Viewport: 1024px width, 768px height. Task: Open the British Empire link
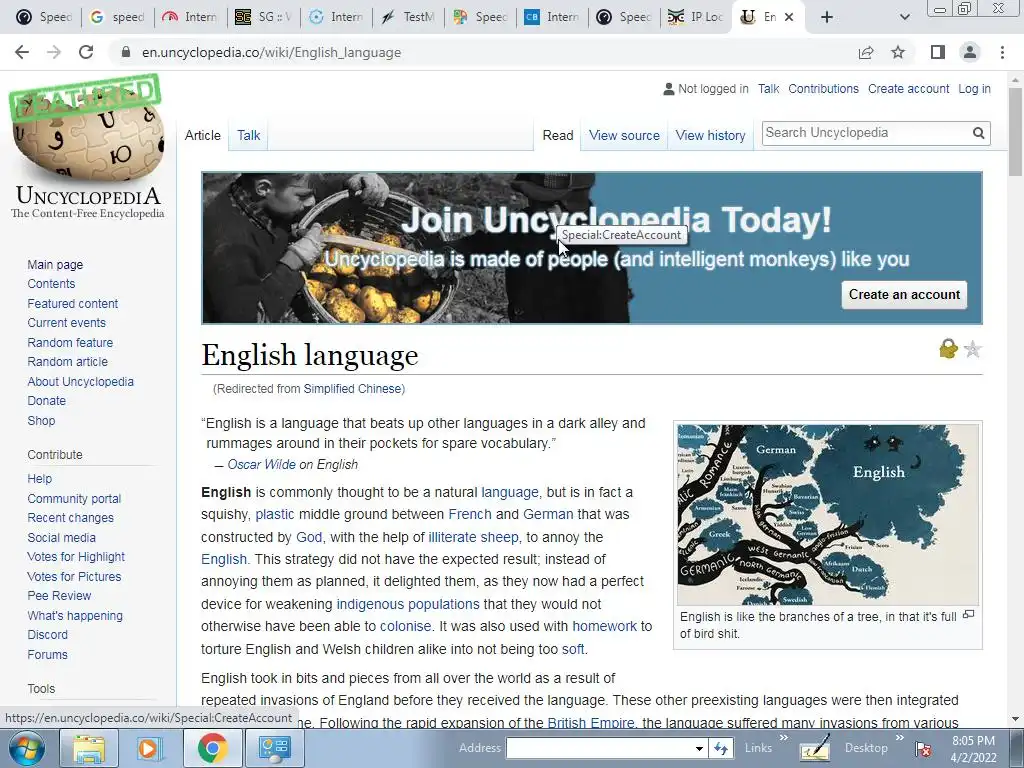[x=590, y=723]
